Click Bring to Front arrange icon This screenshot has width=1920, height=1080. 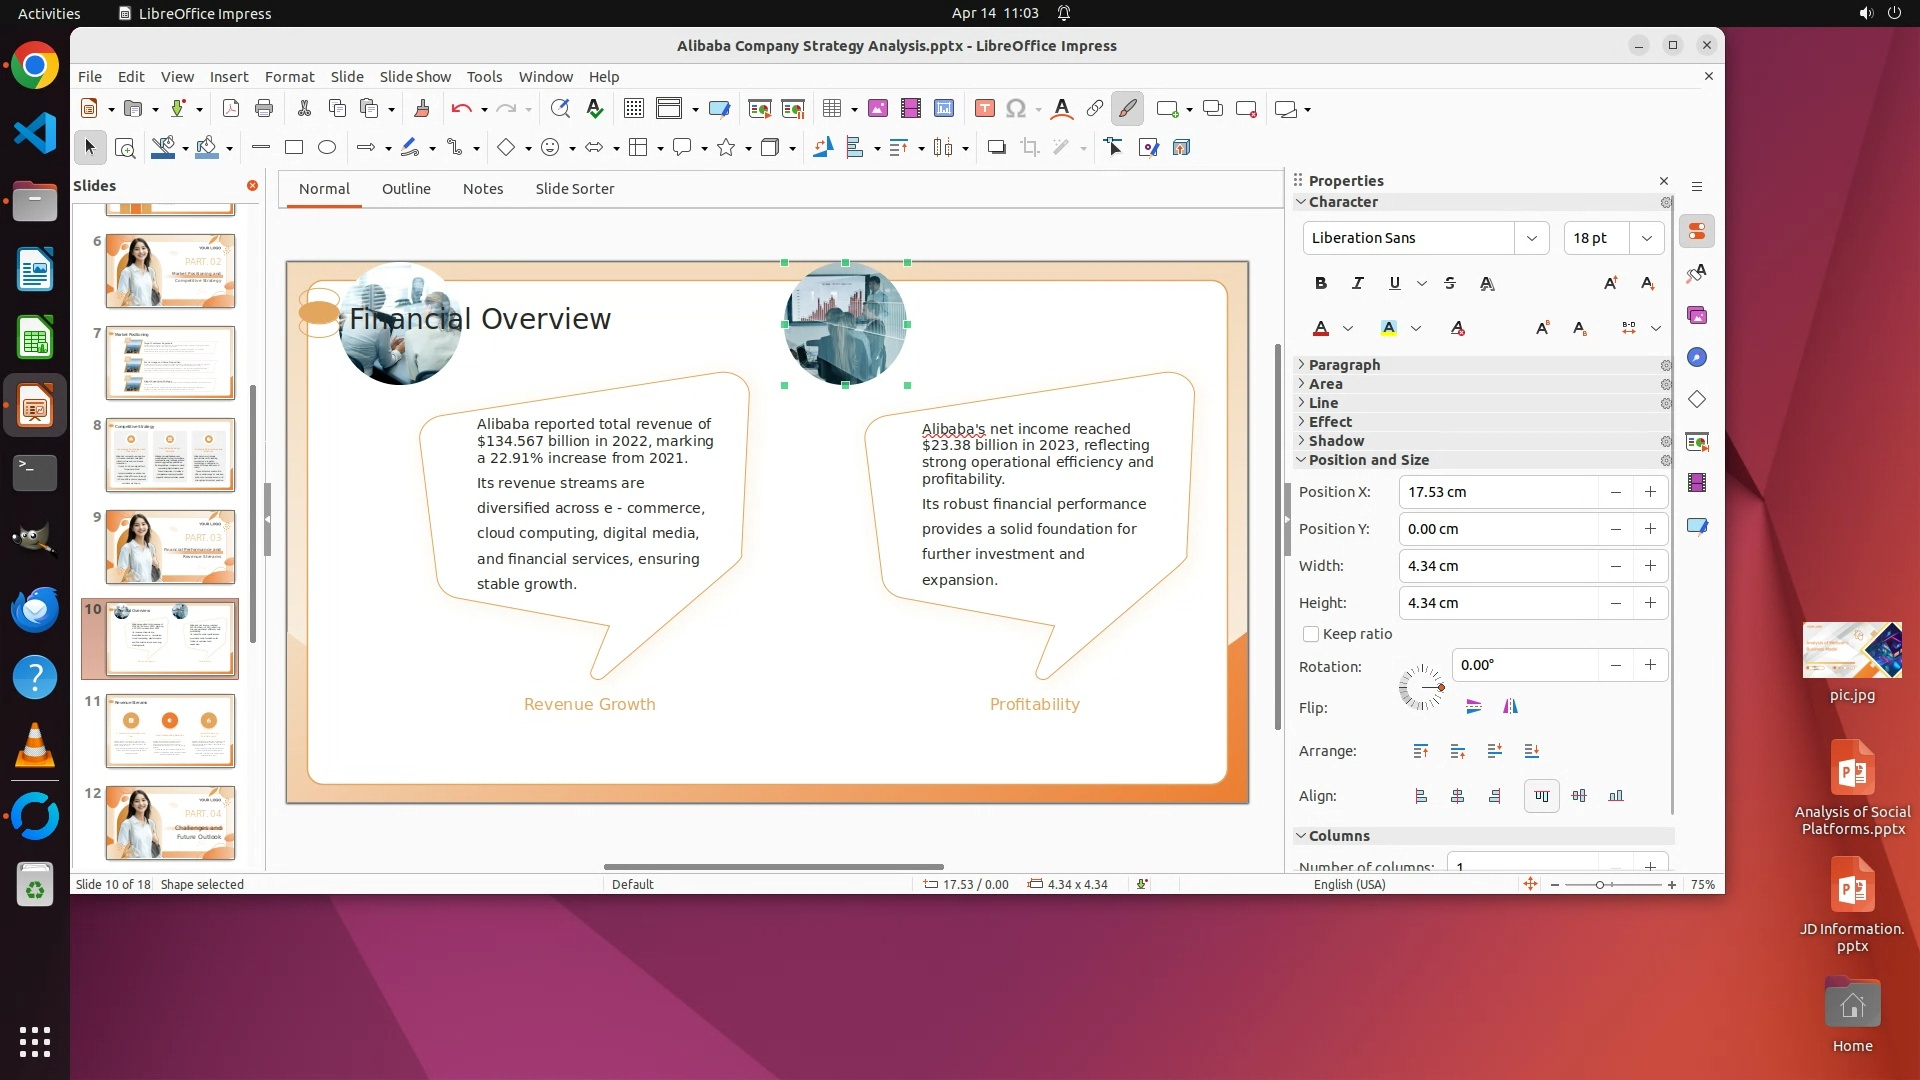[1421, 751]
